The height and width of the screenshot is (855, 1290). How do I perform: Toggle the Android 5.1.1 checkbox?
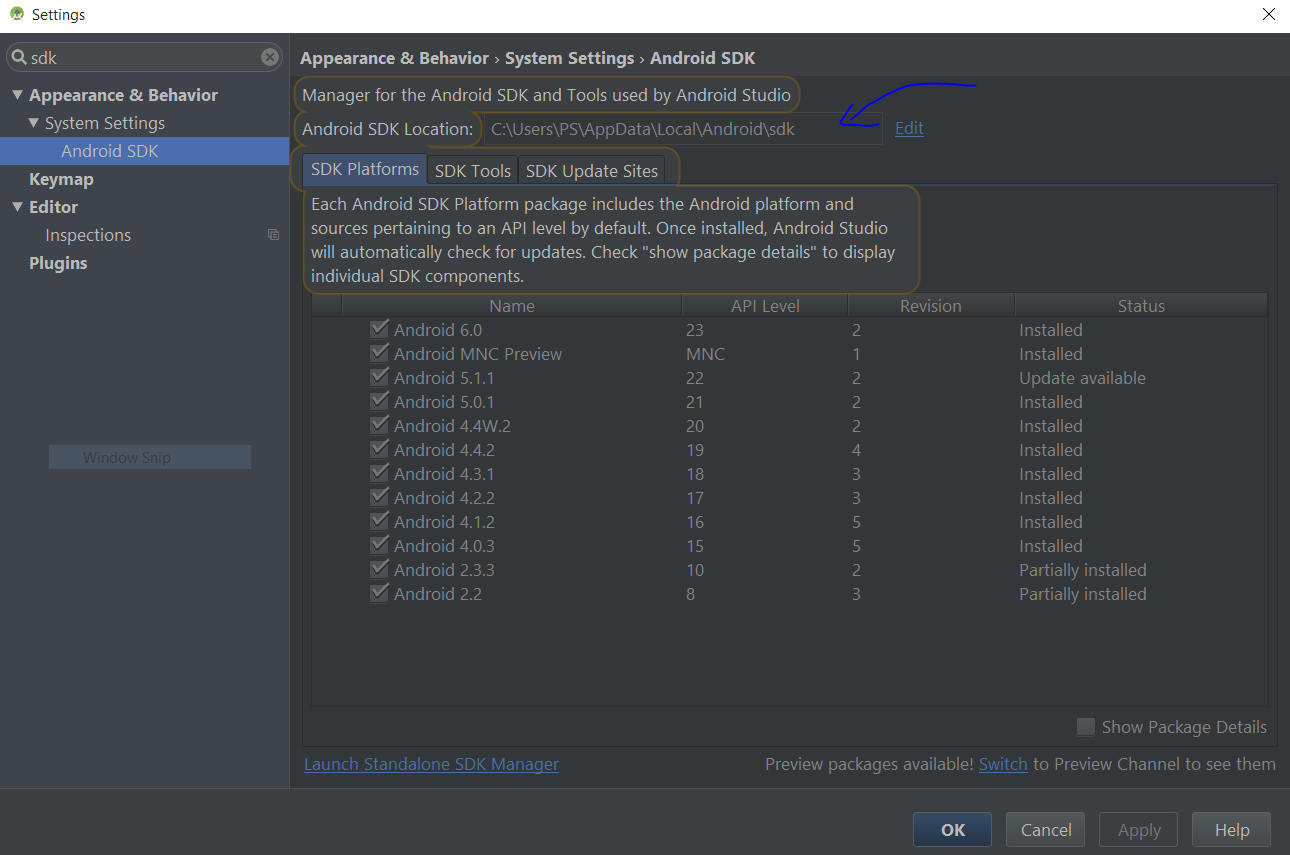click(379, 377)
